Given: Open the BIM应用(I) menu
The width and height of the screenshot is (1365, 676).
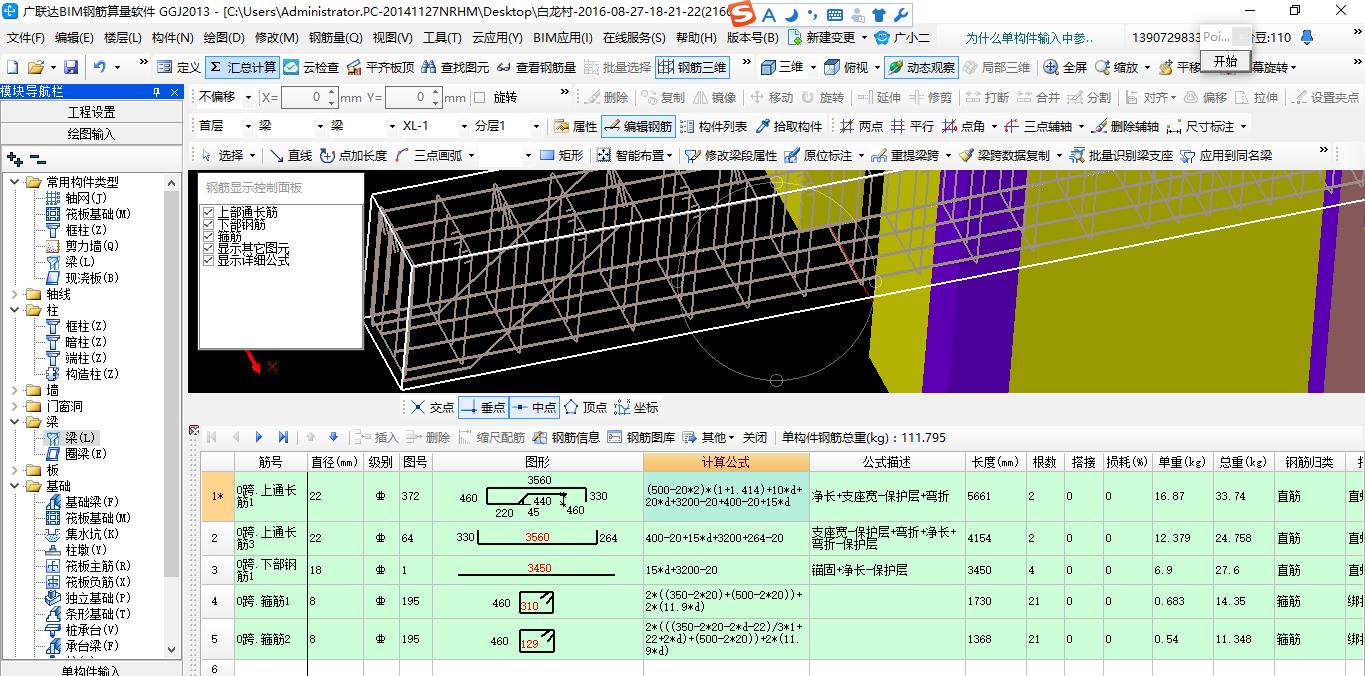Looking at the screenshot, I should (x=562, y=38).
